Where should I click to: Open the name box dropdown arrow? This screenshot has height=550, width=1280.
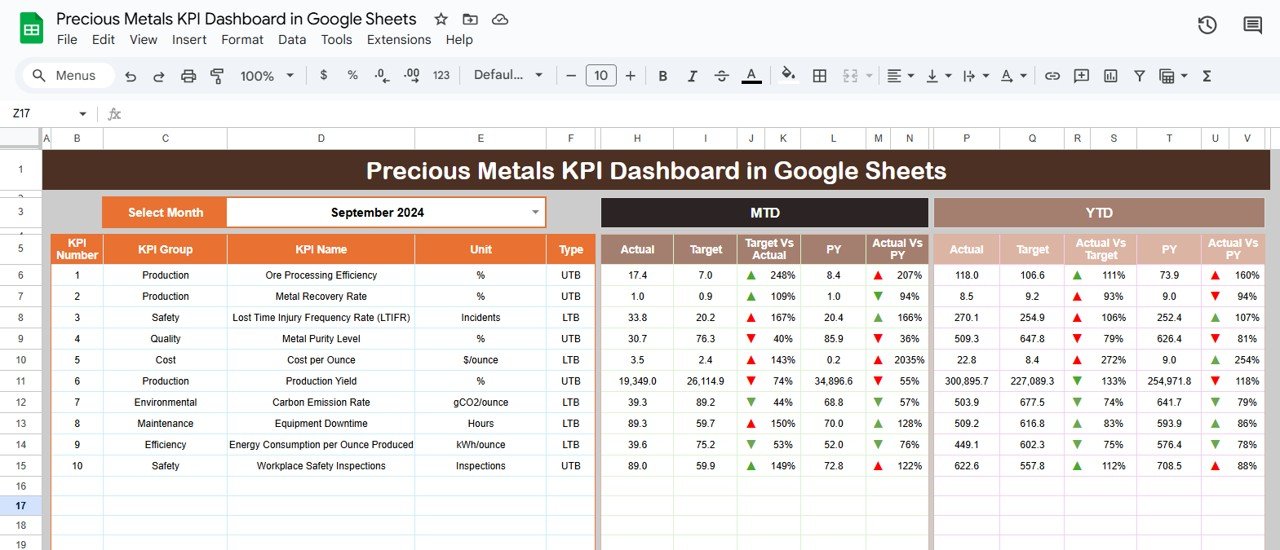pyautogui.click(x=82, y=114)
